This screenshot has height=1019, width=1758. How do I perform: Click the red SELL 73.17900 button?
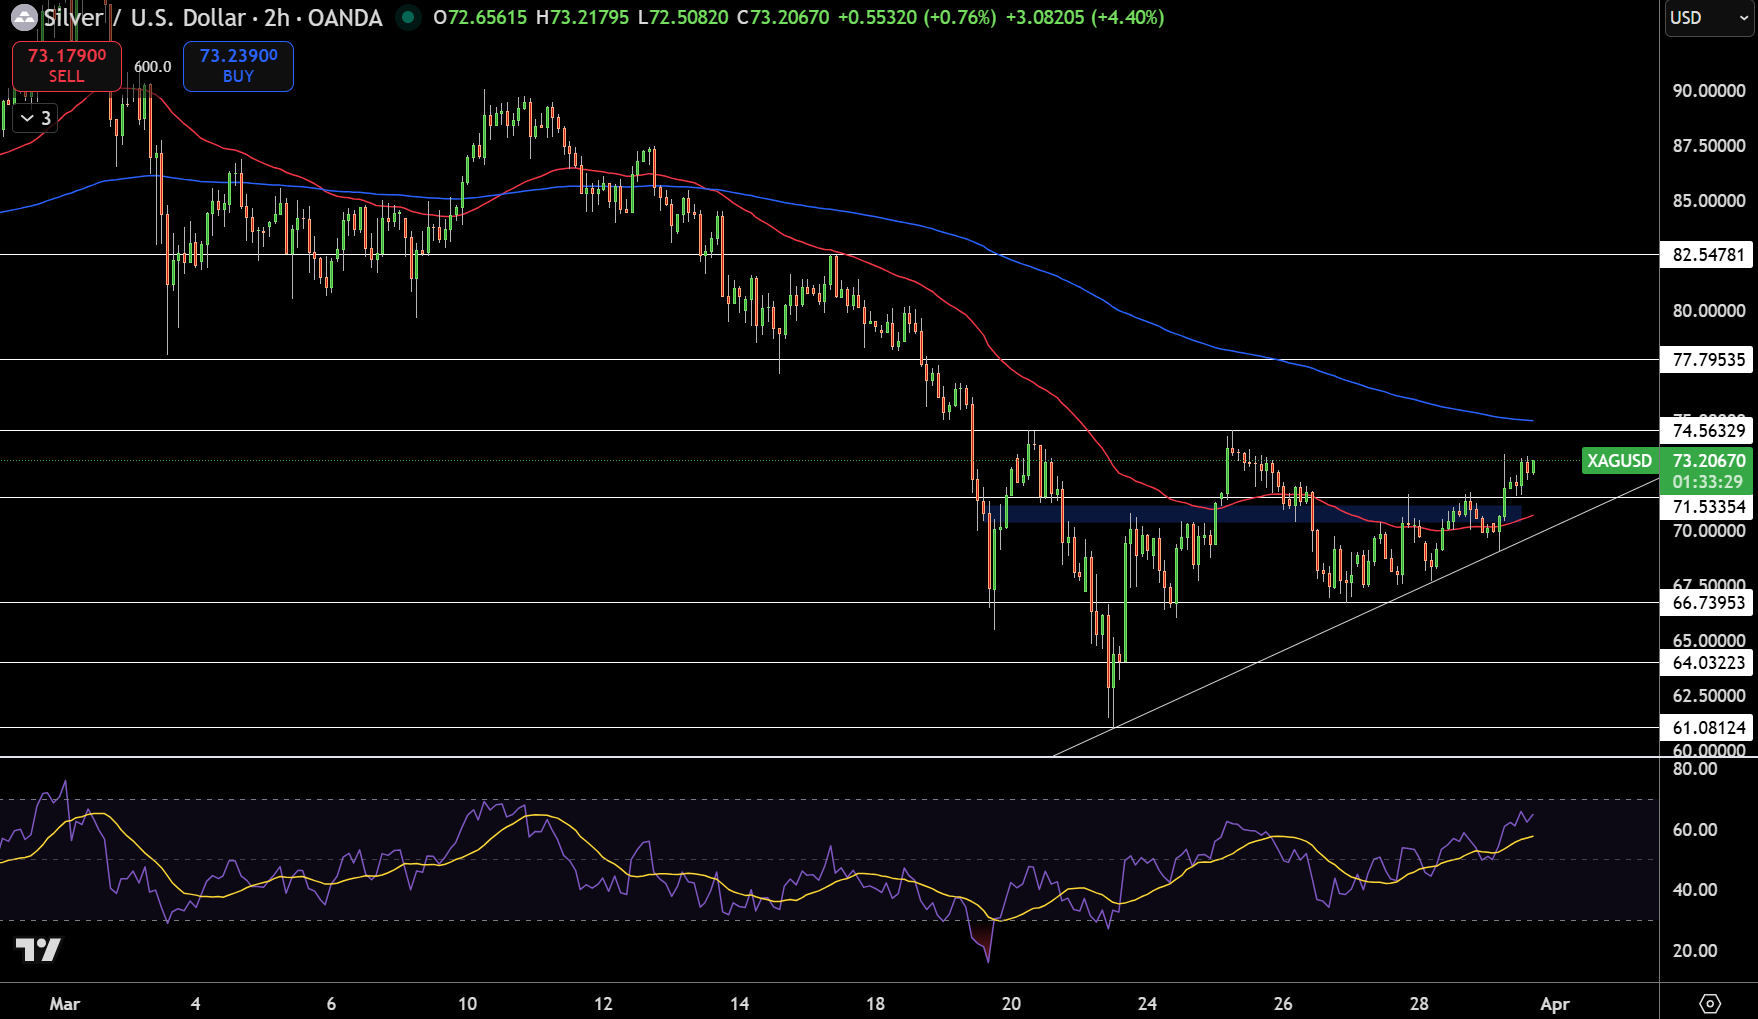67,66
